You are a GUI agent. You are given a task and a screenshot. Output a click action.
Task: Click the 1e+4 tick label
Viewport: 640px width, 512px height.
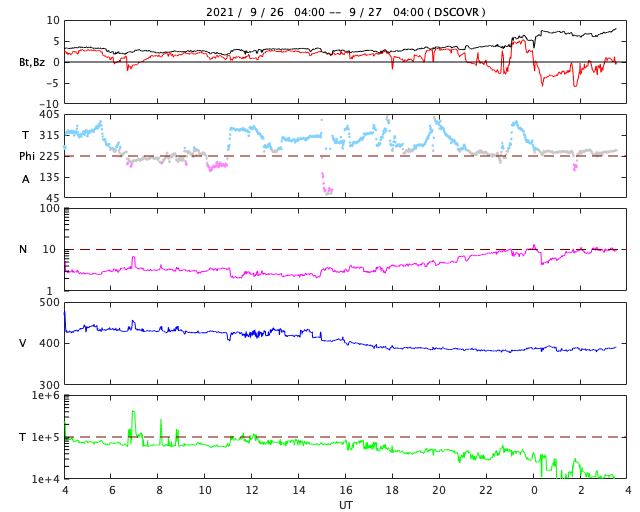tap(46, 479)
